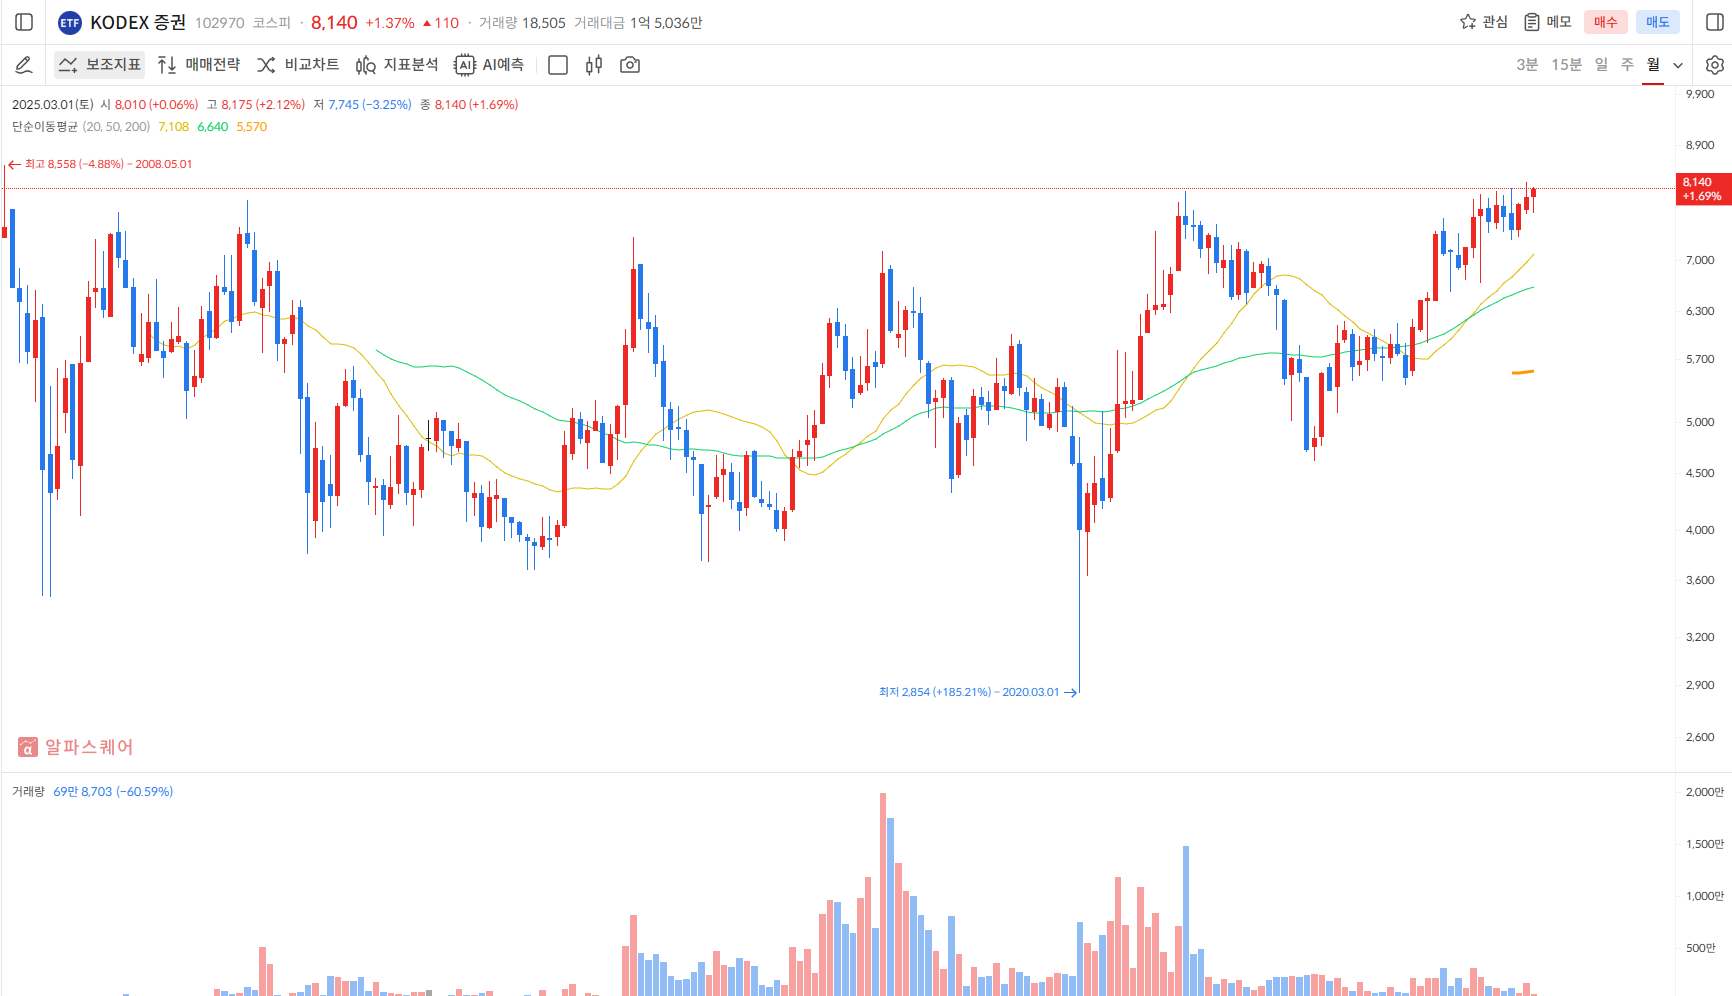
Task: Add stock to 관심 favorites star
Action: tap(1483, 22)
